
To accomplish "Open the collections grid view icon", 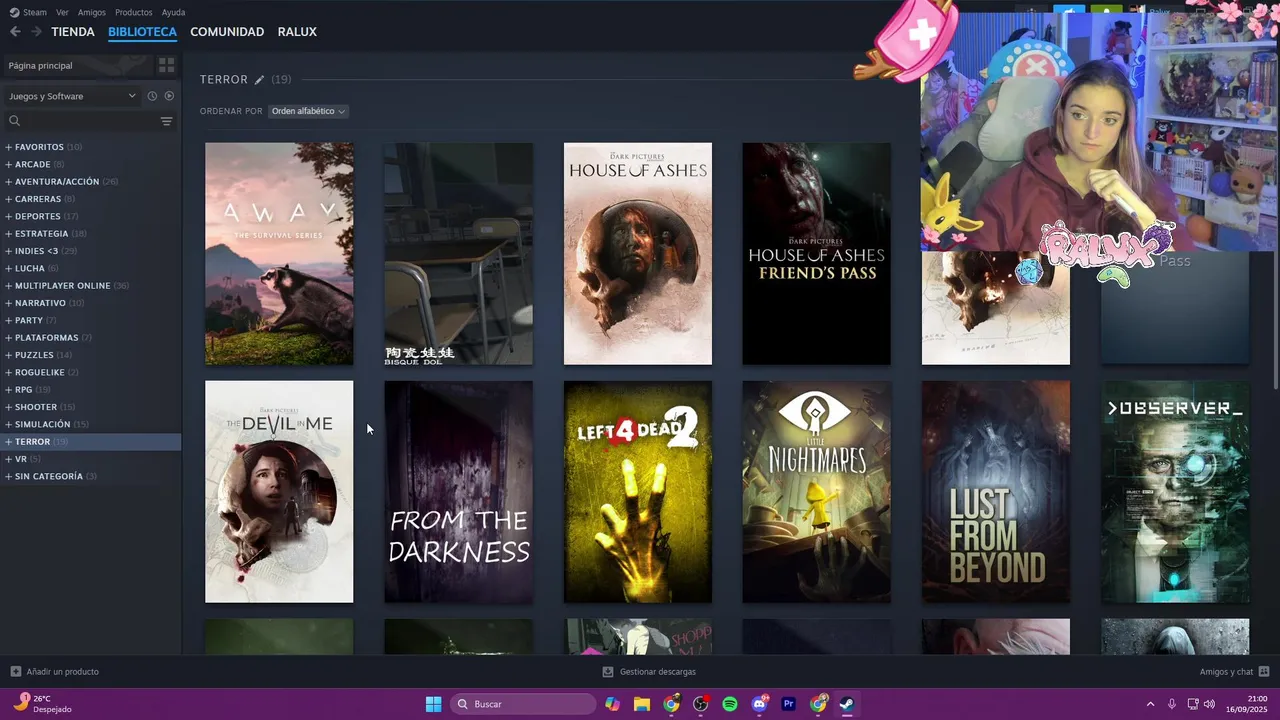I will coord(166,65).
